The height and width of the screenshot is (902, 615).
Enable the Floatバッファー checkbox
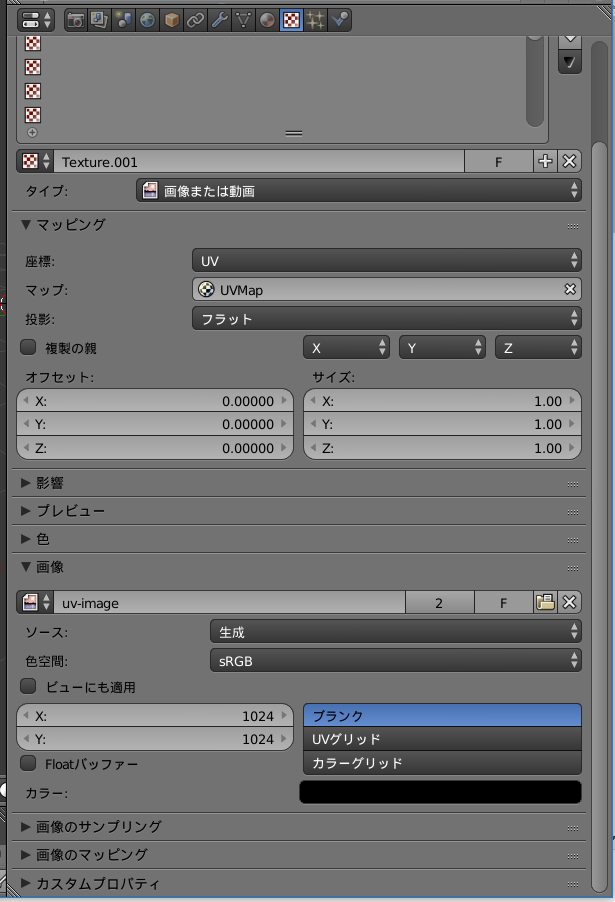[x=28, y=763]
